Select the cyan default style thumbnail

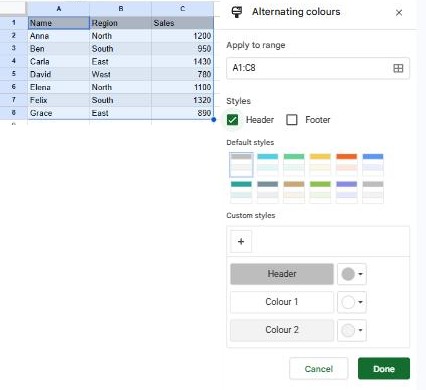point(267,165)
